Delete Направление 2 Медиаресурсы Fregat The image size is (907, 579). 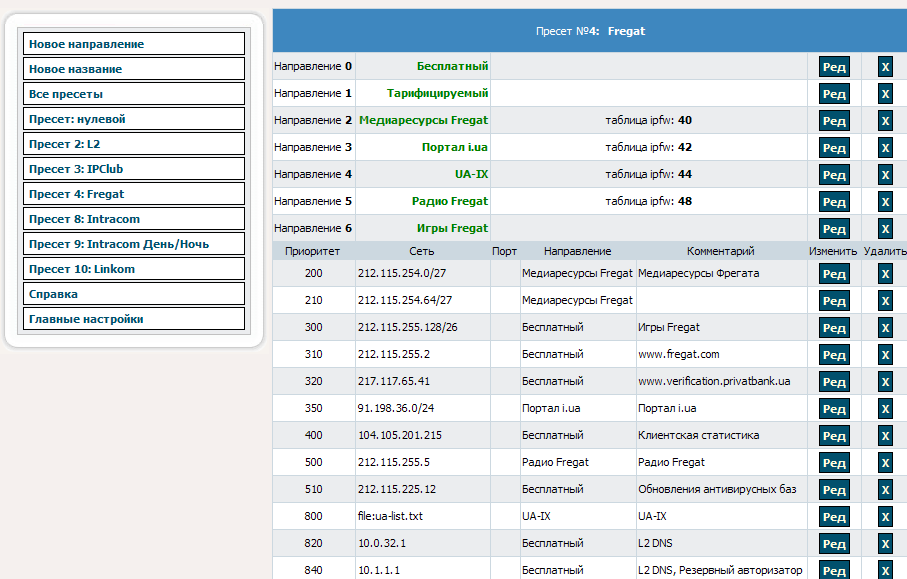click(x=885, y=121)
